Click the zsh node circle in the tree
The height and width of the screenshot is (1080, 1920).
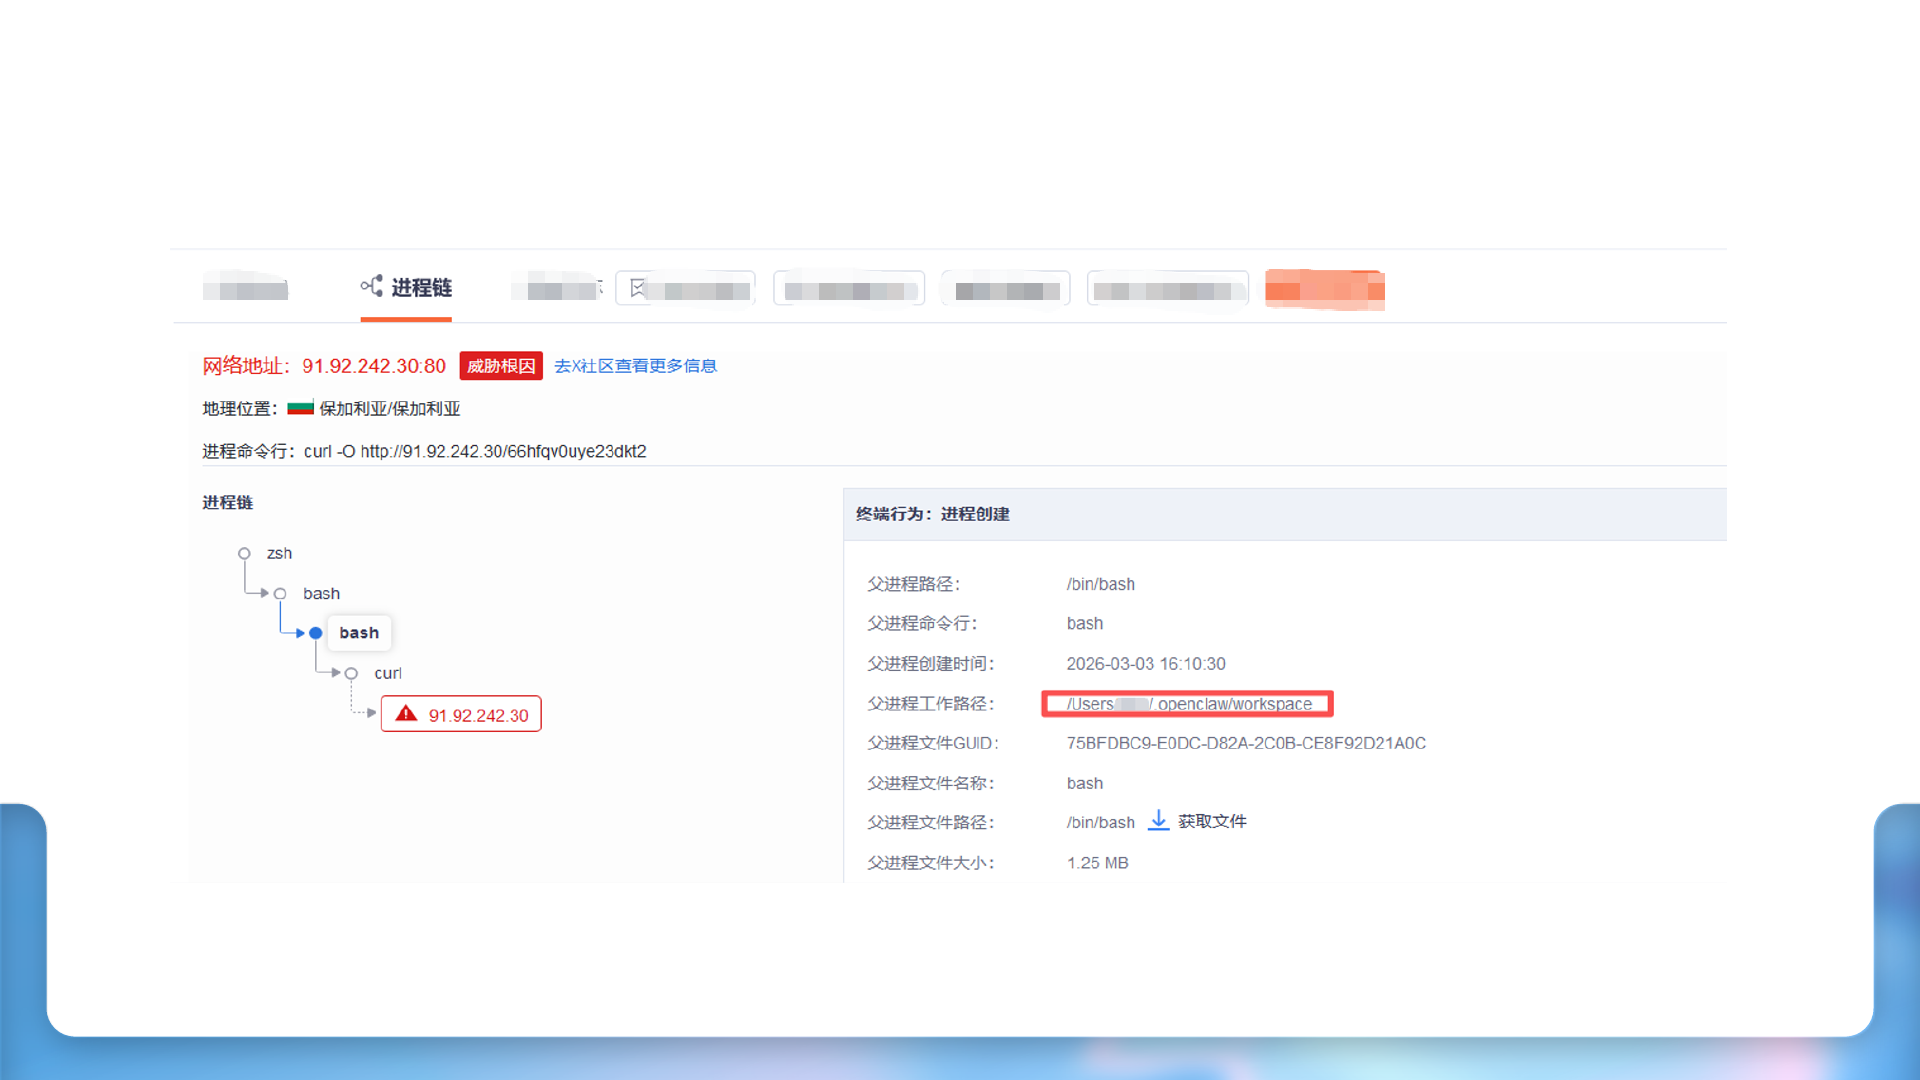pos(243,553)
